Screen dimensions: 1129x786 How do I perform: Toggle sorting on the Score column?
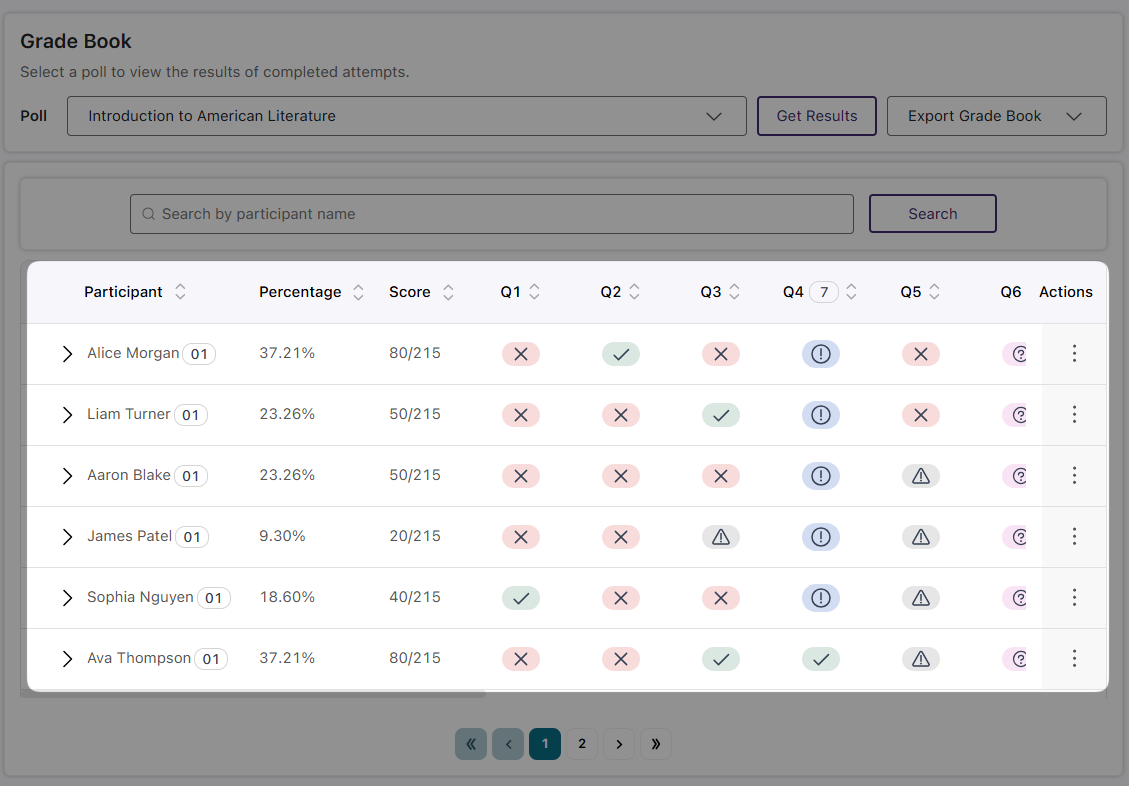click(448, 292)
